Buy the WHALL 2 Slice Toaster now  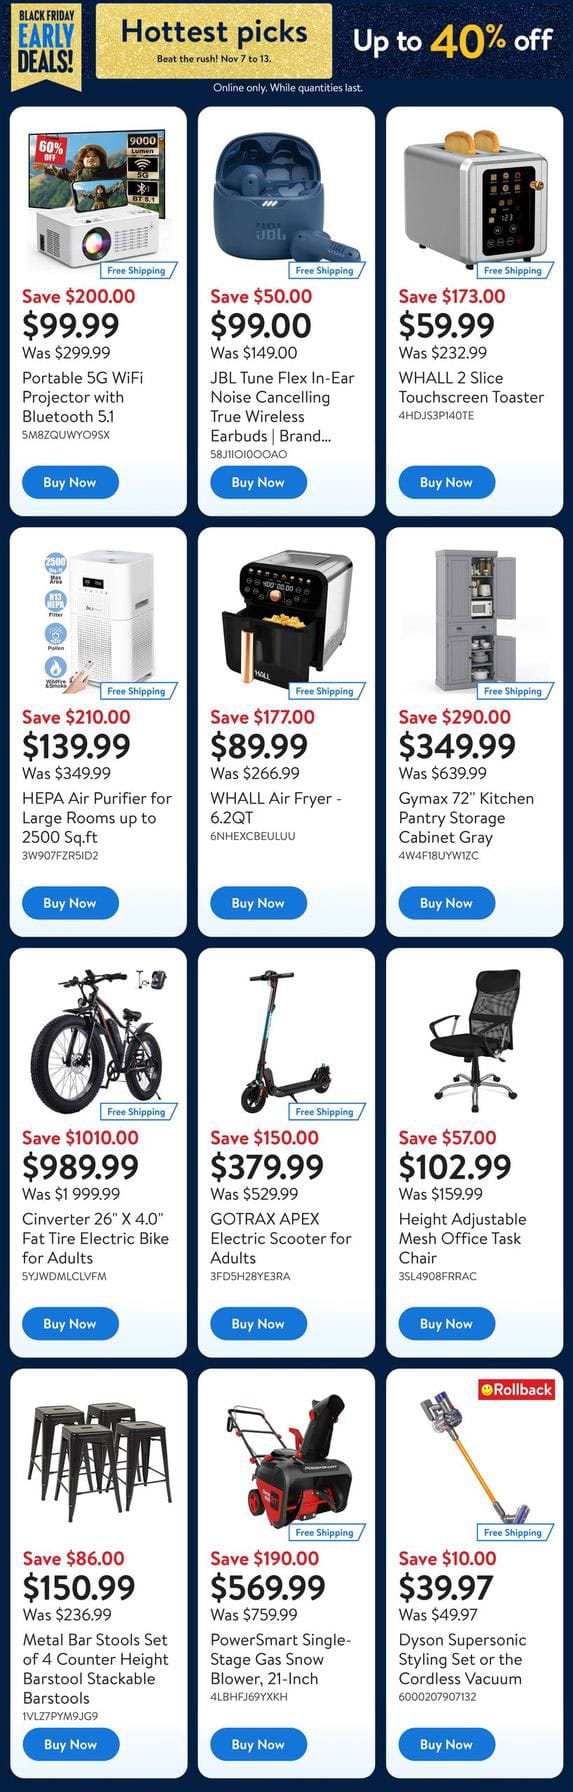(446, 482)
